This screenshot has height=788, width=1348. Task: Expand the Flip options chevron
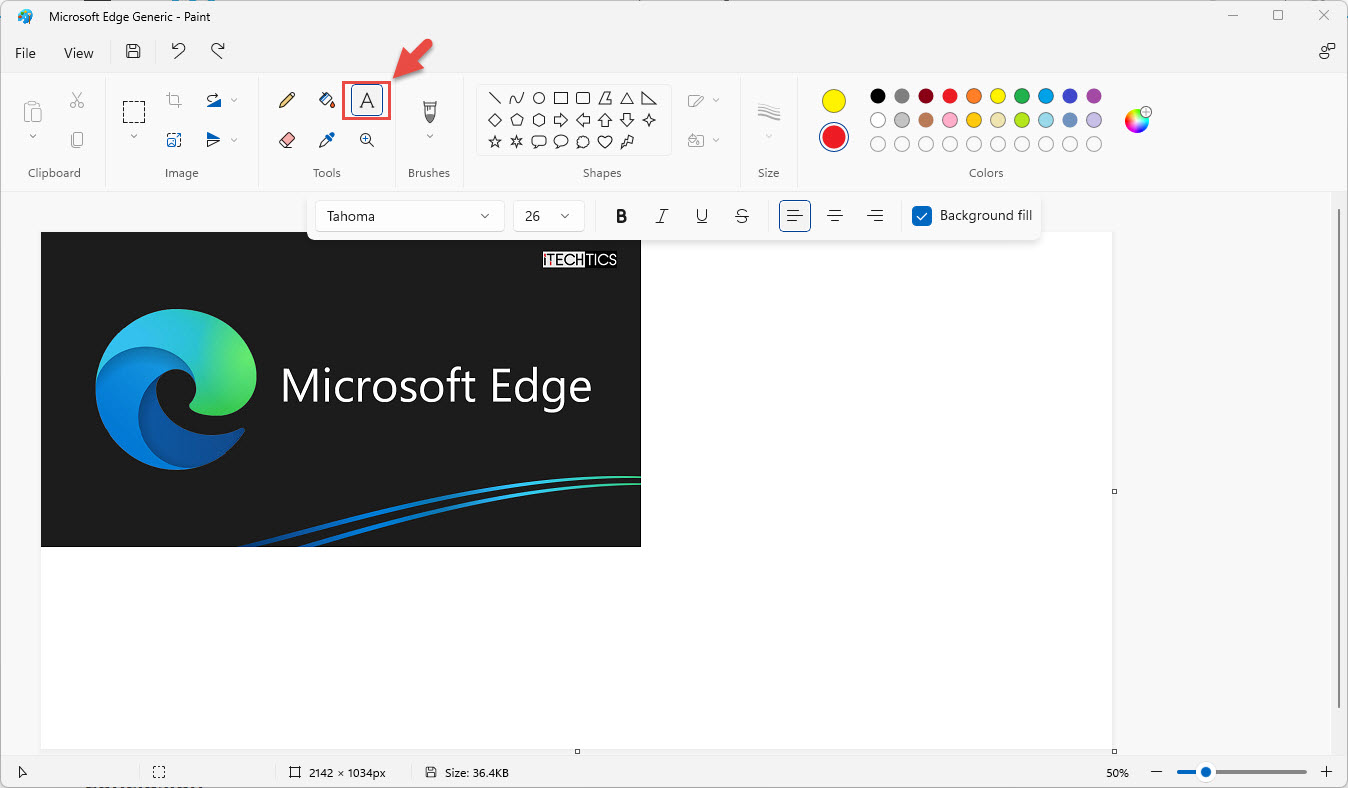pyautogui.click(x=235, y=140)
